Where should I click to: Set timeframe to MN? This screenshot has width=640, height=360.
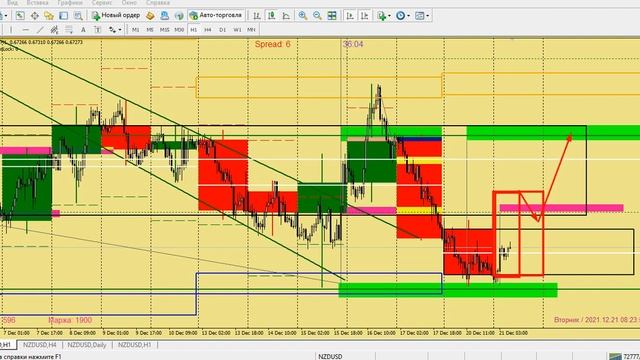[x=251, y=30]
